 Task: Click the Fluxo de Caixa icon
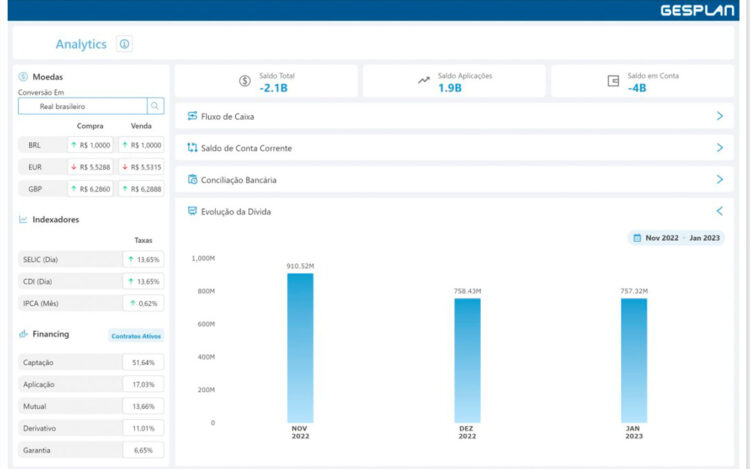pos(192,116)
